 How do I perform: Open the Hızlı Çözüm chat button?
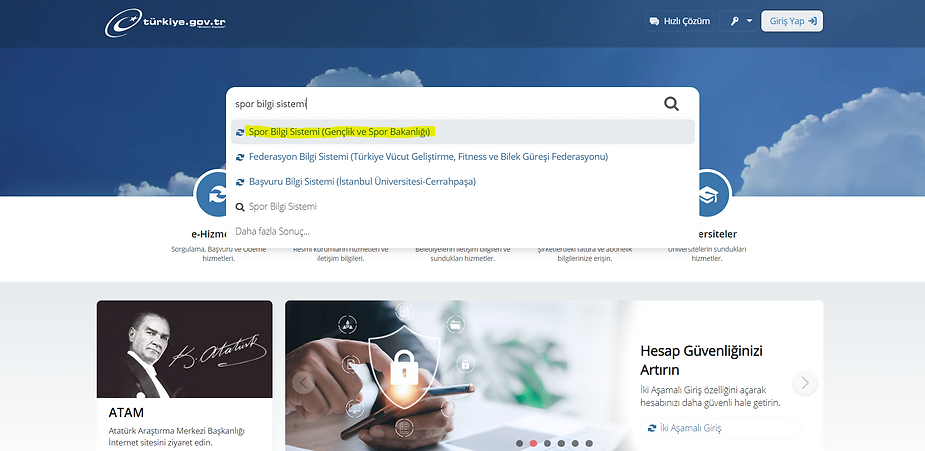679,21
